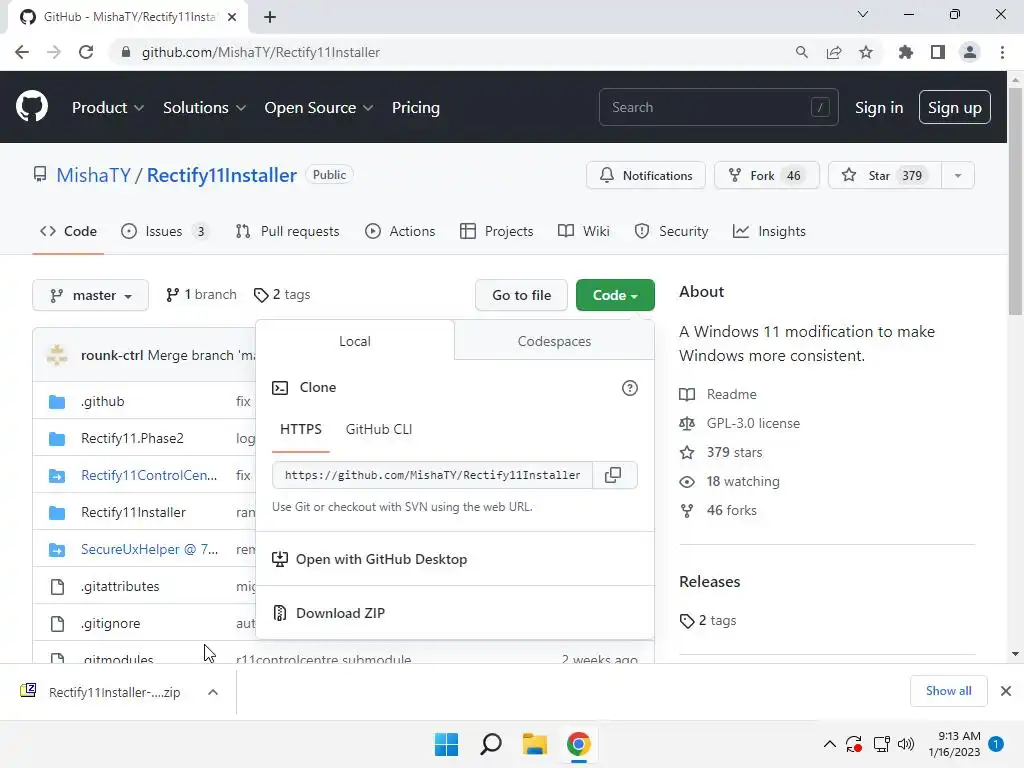Viewport: 1024px width, 768px height.
Task: Click the page vertical scrollbar thumb
Action: click(x=1015, y=202)
